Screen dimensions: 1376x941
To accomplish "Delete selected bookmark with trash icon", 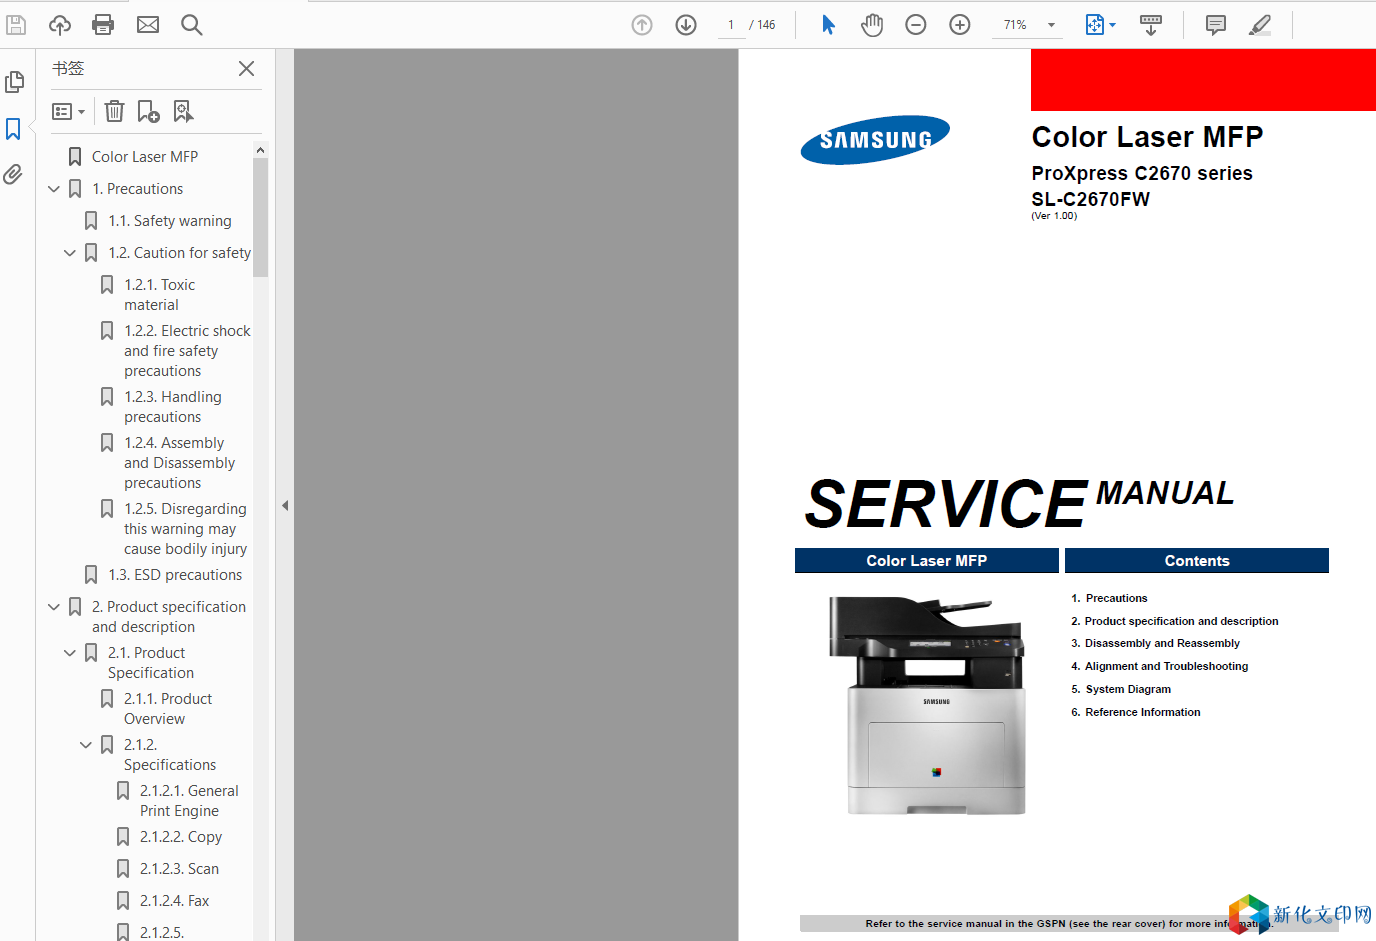I will coord(115,111).
